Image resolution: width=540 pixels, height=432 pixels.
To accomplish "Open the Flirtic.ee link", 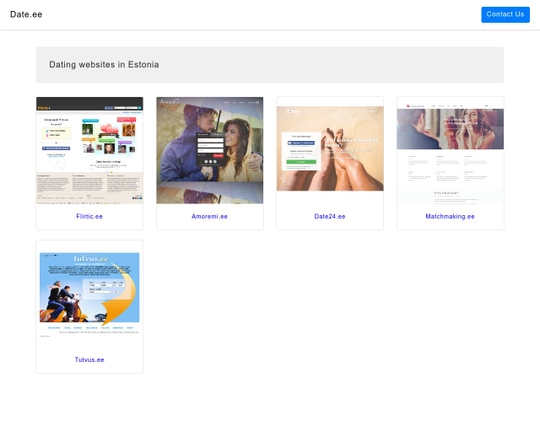I will (89, 216).
